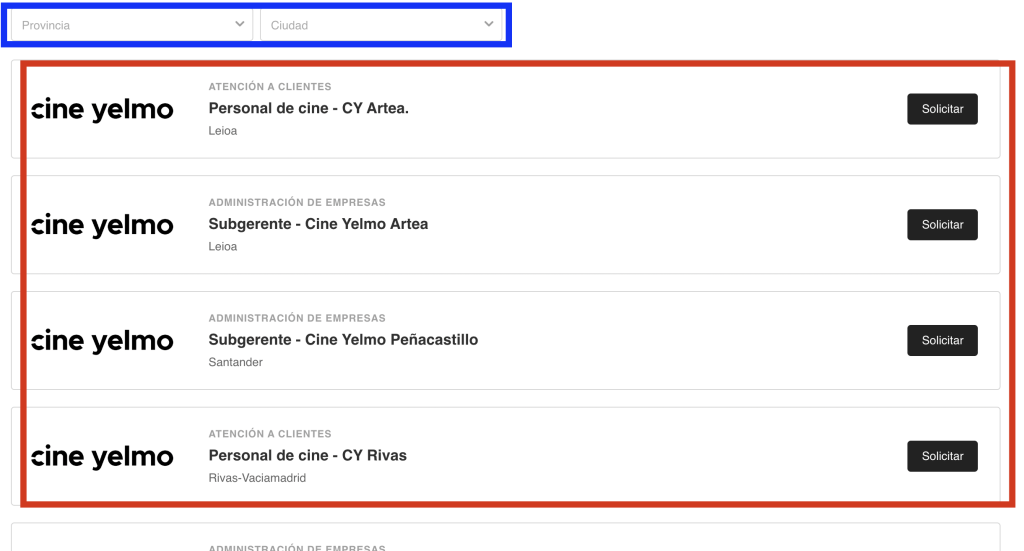Click Solicitar for Subgerente - Cine Yelmo Artea
Viewport: 1024px width, 551px height.
point(942,225)
